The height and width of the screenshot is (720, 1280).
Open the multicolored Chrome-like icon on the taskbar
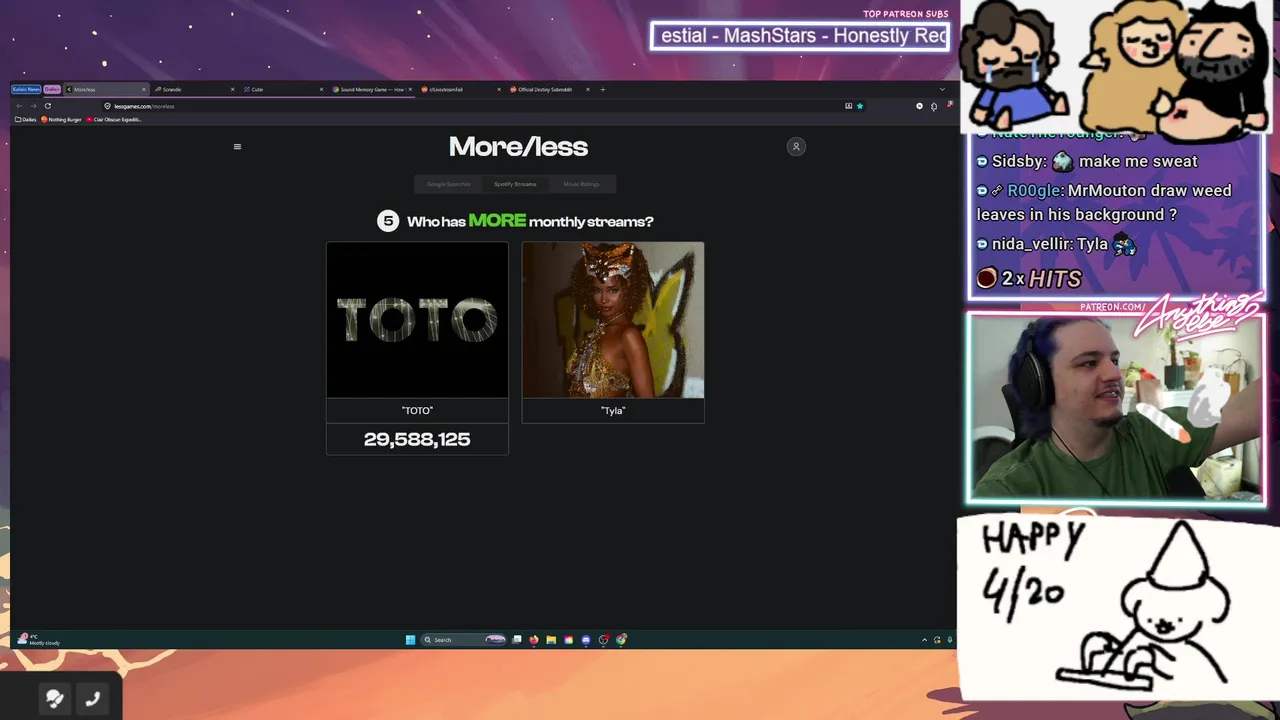tap(621, 640)
